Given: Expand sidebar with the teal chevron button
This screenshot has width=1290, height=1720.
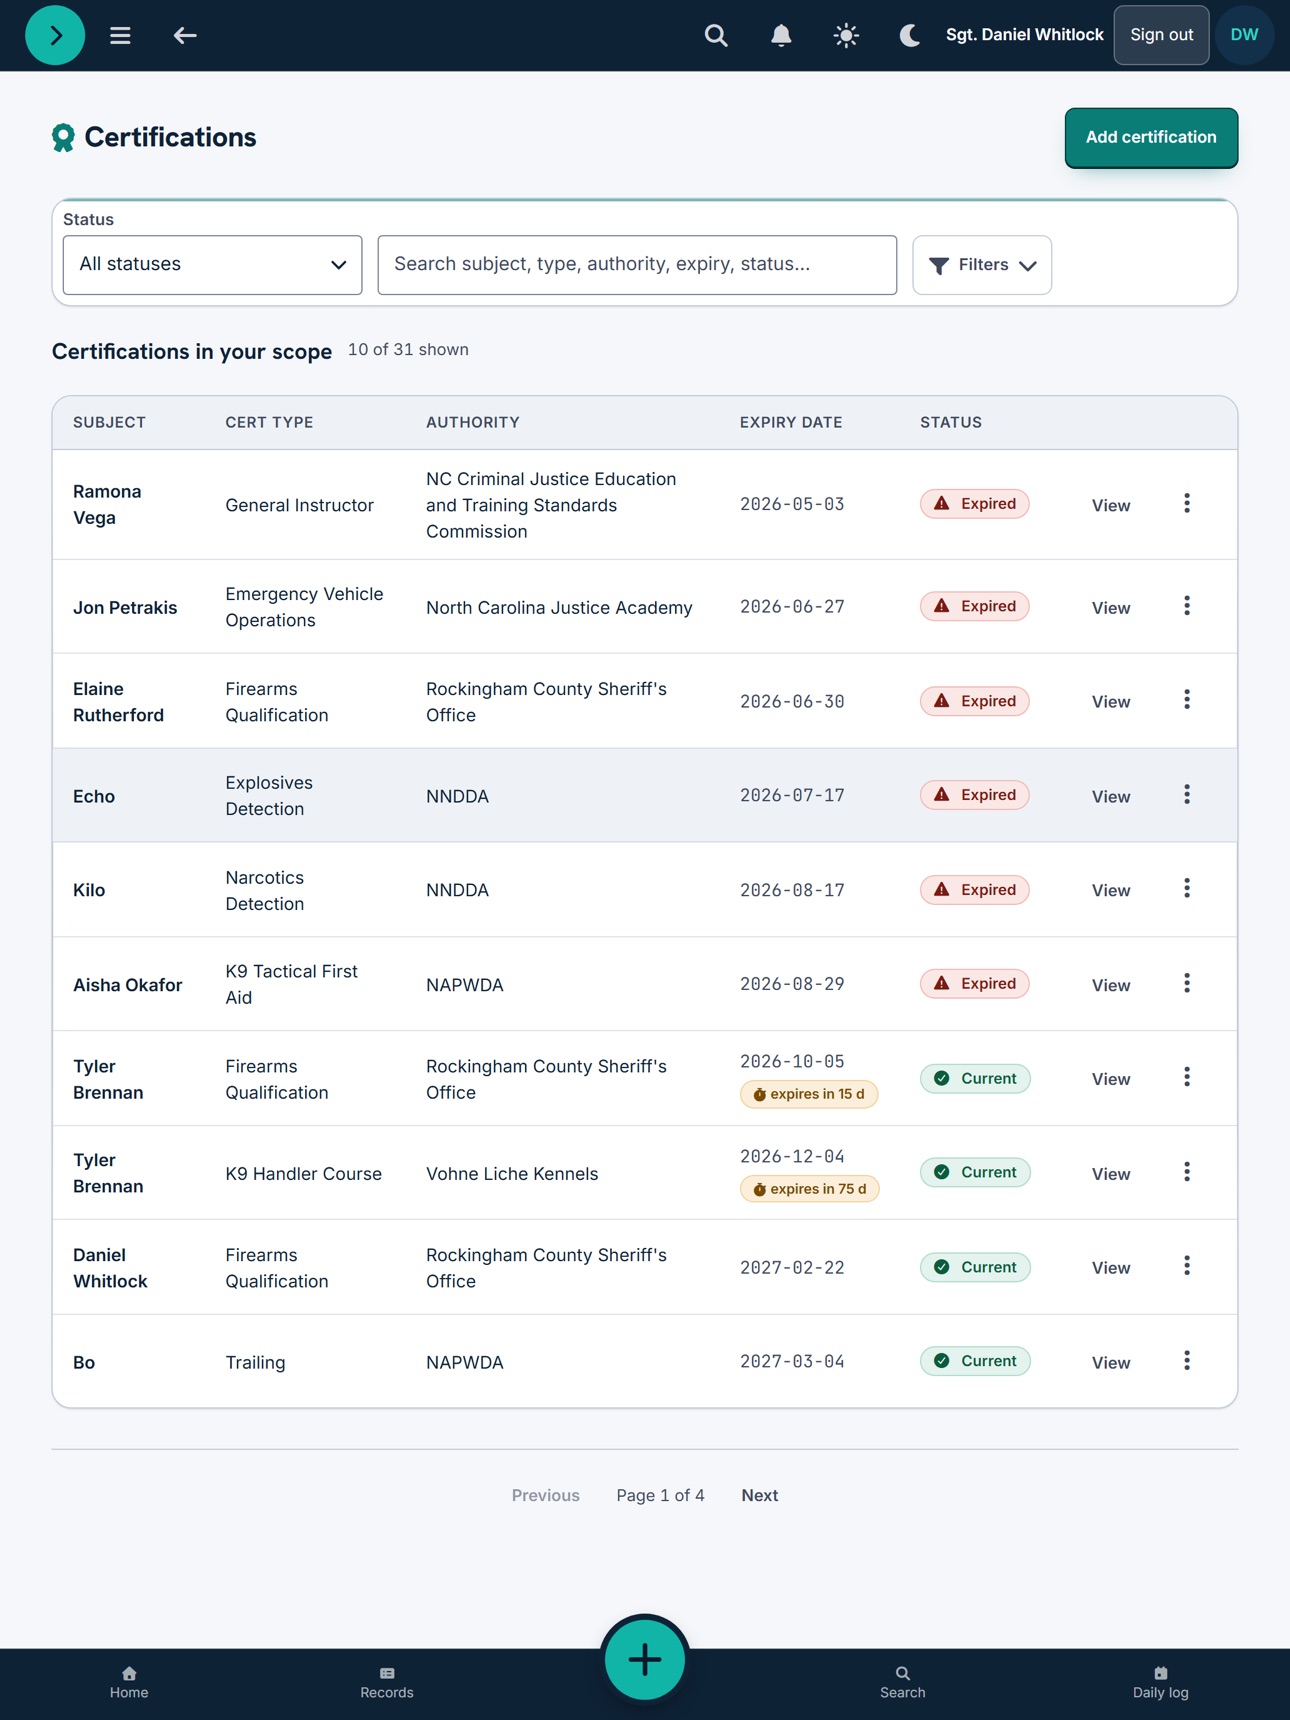Looking at the screenshot, I should tap(55, 35).
